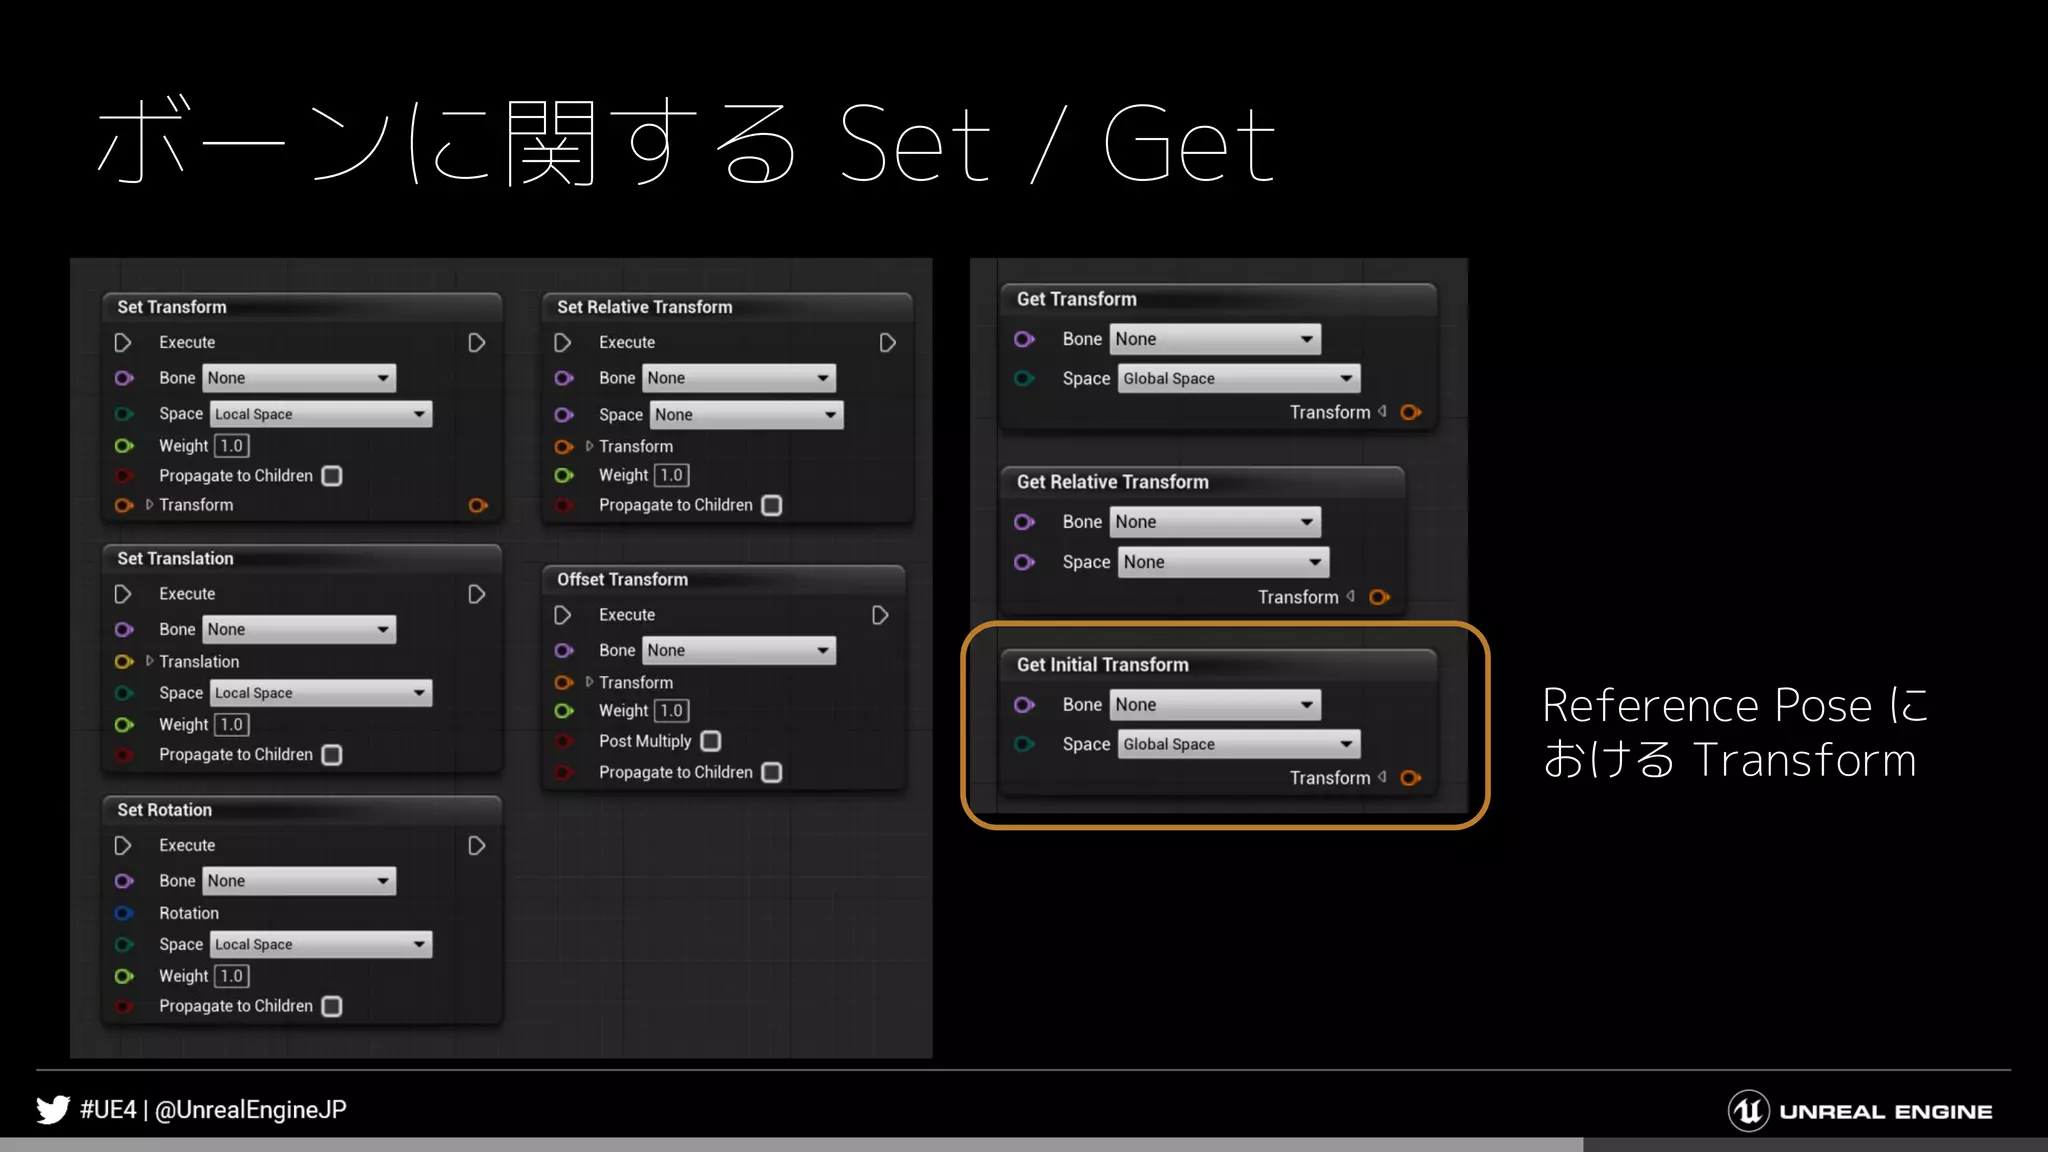The width and height of the screenshot is (2048, 1152).
Task: Click Set Rotation output execute pin
Action: point(477,846)
